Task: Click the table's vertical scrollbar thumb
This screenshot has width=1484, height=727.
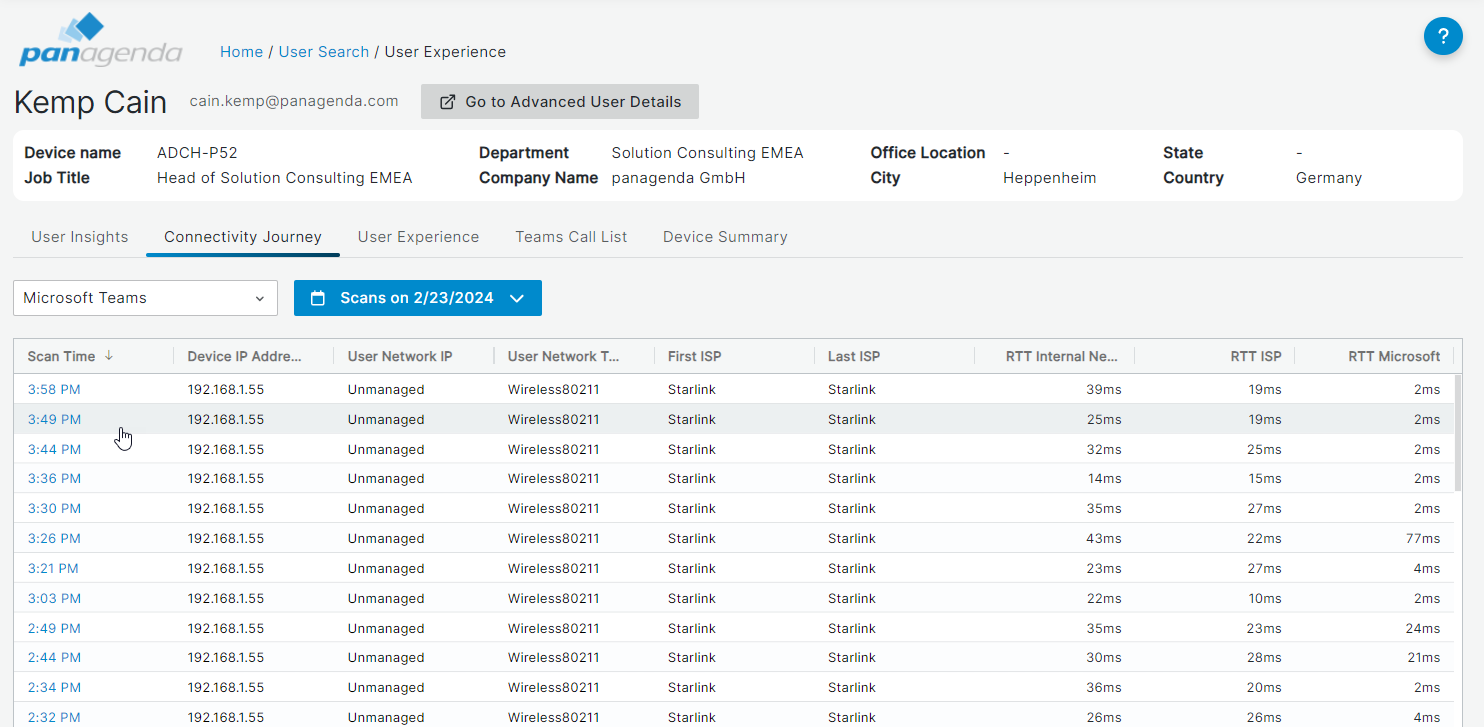Action: (x=1458, y=433)
